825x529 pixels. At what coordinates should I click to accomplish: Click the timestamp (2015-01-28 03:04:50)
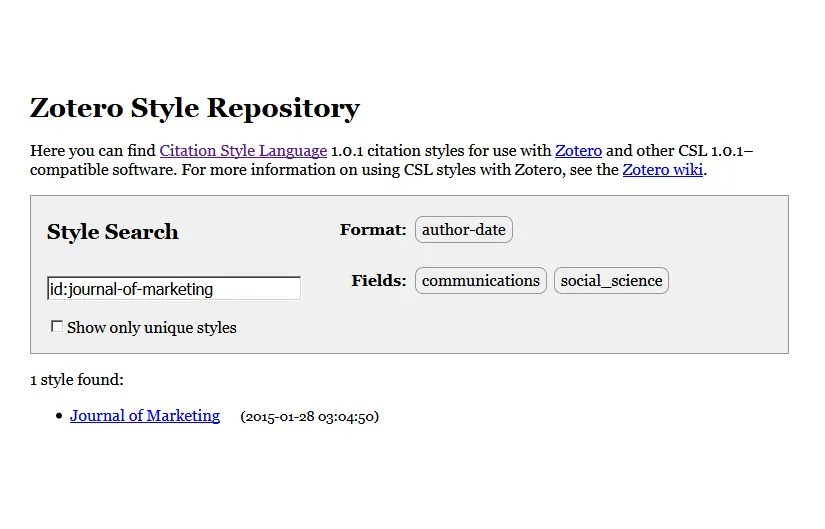click(x=309, y=416)
